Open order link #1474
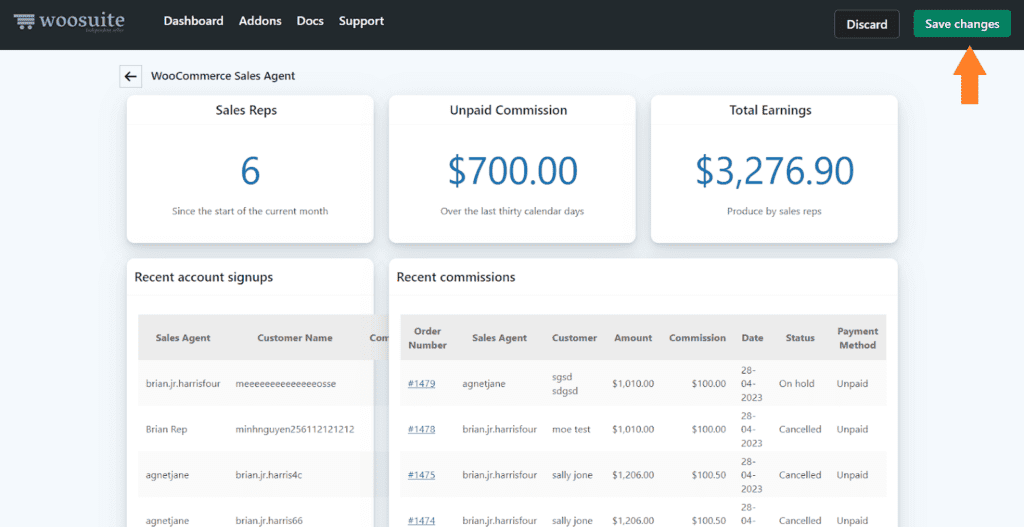 coord(421,520)
